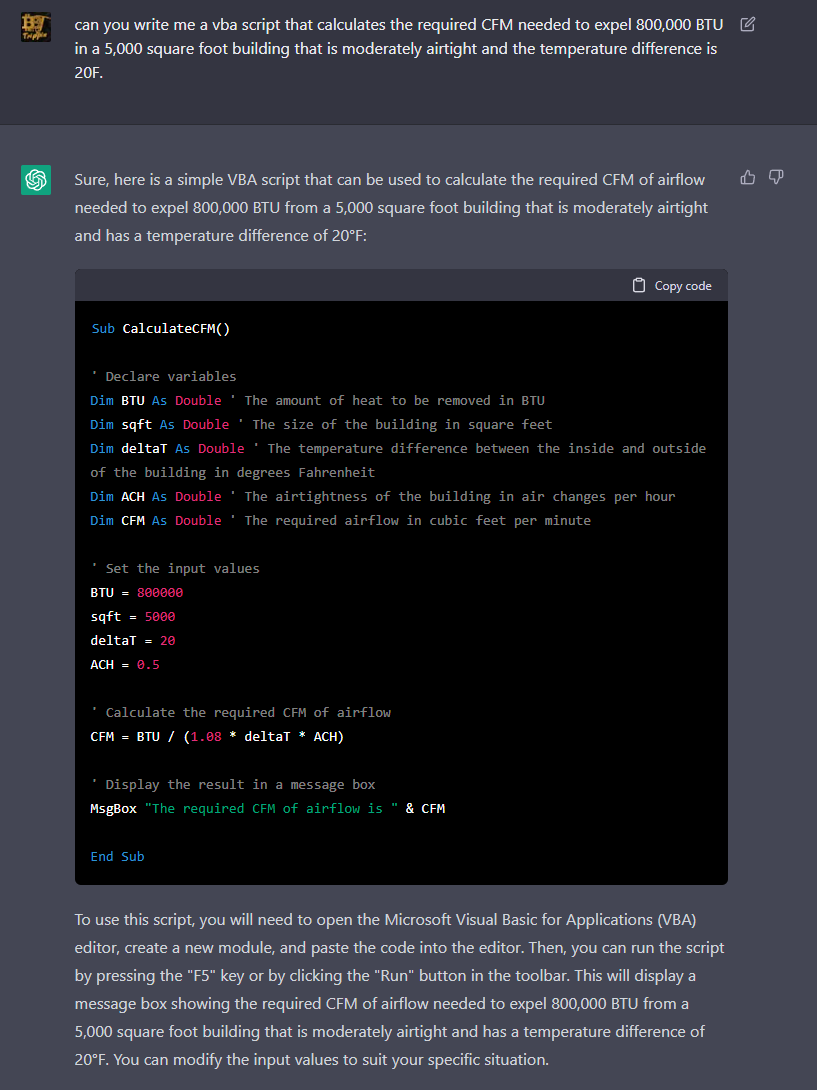Click the user's prompt about VBA script
Screen dimensions: 817x1090
399,49
